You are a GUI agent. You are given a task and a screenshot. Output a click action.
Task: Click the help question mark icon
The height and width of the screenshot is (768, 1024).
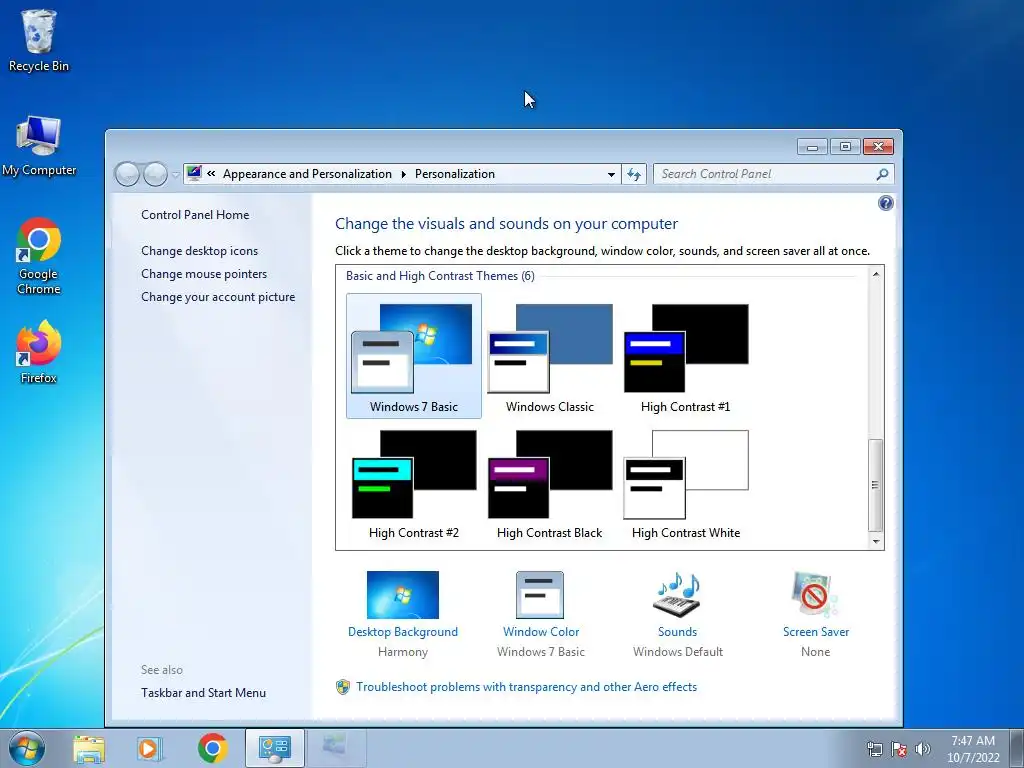pyautogui.click(x=886, y=203)
